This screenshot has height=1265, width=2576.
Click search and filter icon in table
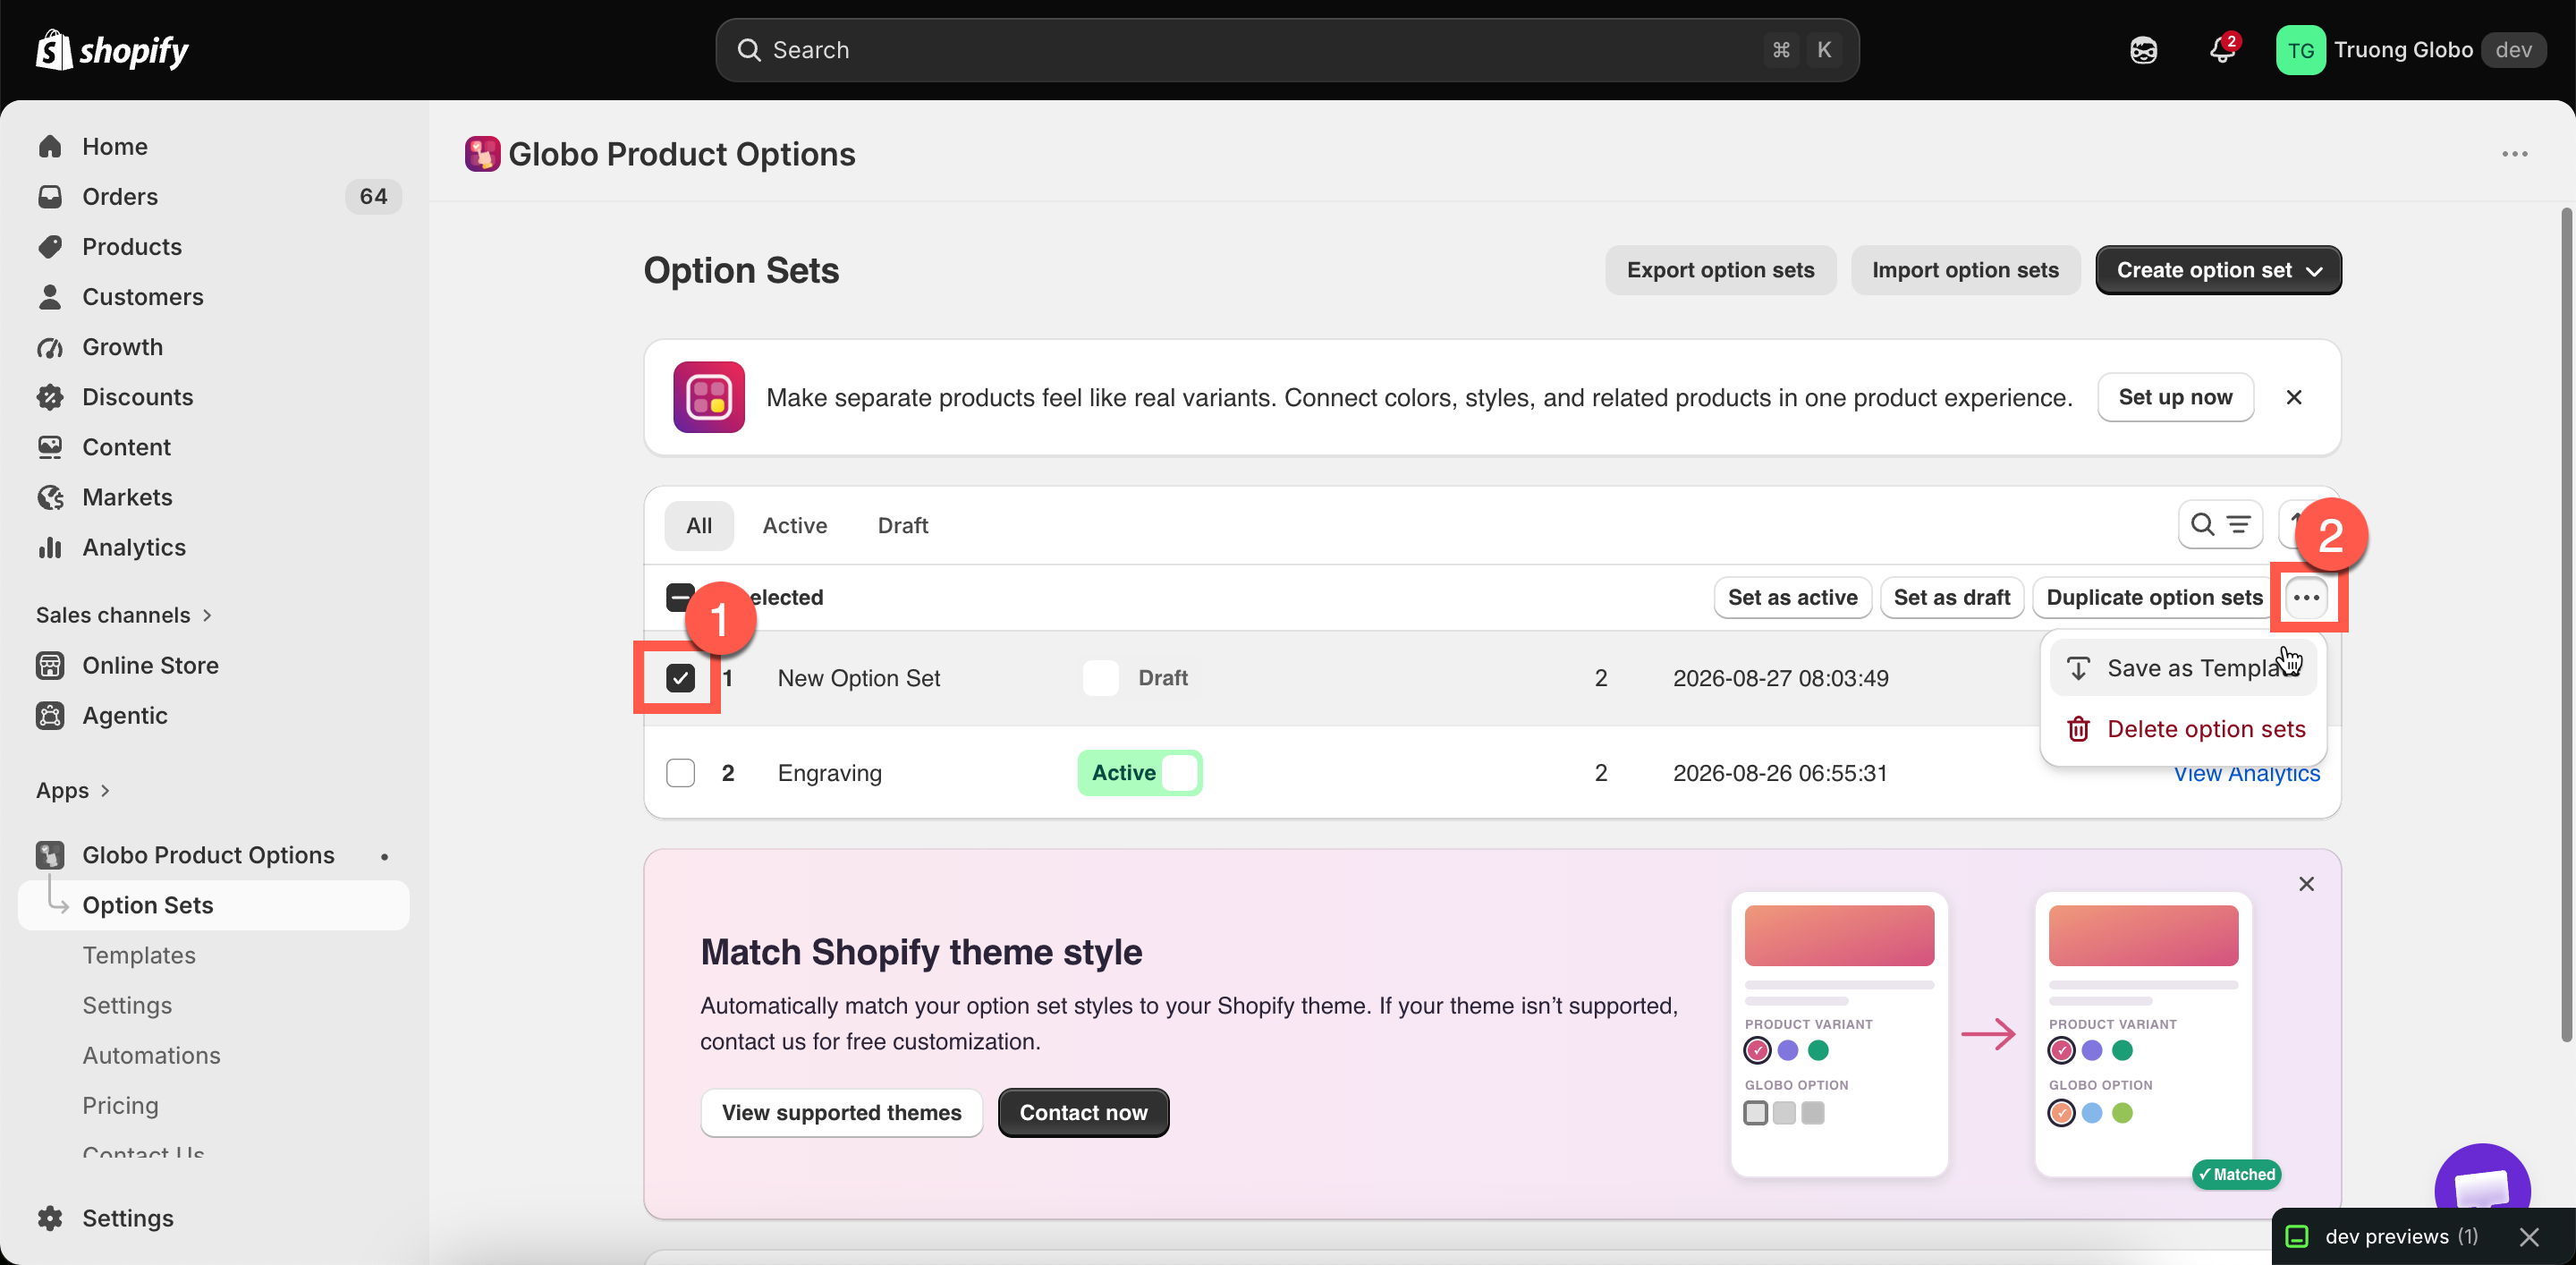[2220, 525]
